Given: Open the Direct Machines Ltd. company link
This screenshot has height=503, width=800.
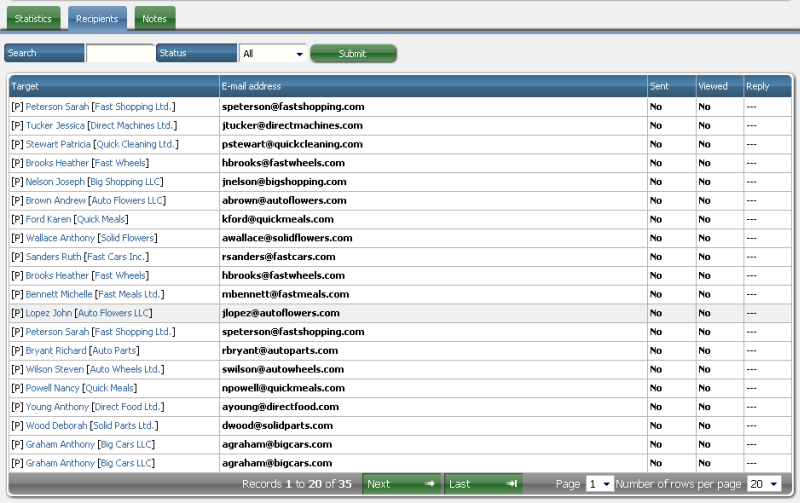Looking at the screenshot, I should [132, 125].
